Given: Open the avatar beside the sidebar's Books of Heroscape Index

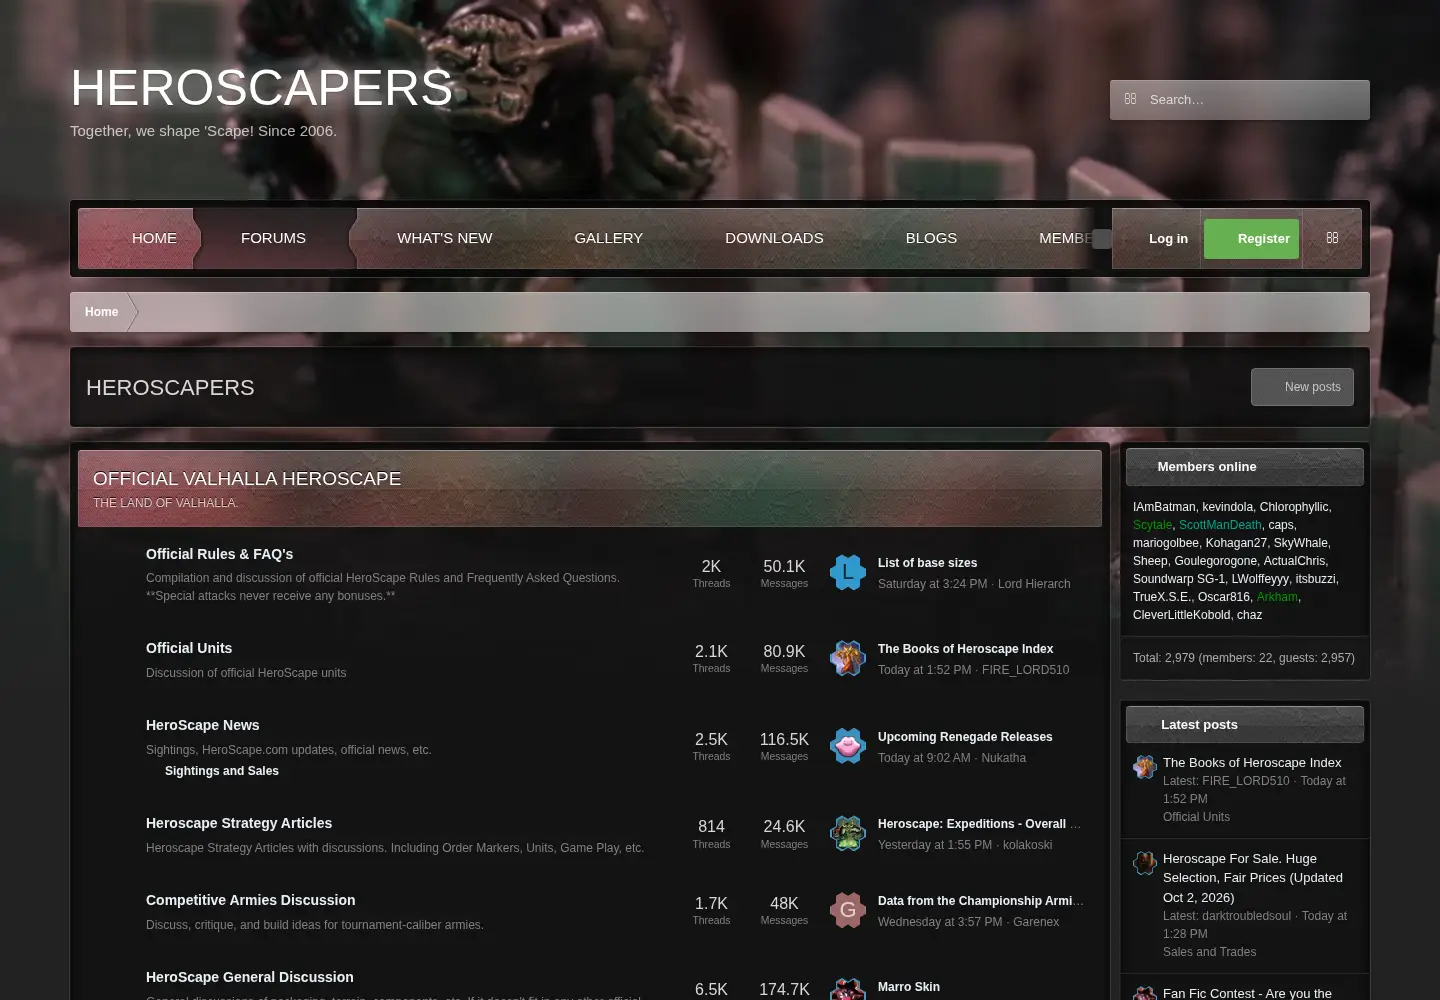Looking at the screenshot, I should [x=1145, y=767].
